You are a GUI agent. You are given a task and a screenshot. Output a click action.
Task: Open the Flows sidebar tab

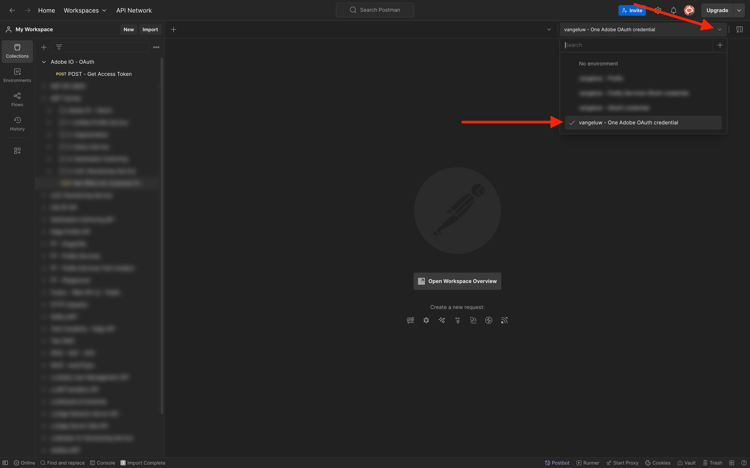pyautogui.click(x=17, y=100)
